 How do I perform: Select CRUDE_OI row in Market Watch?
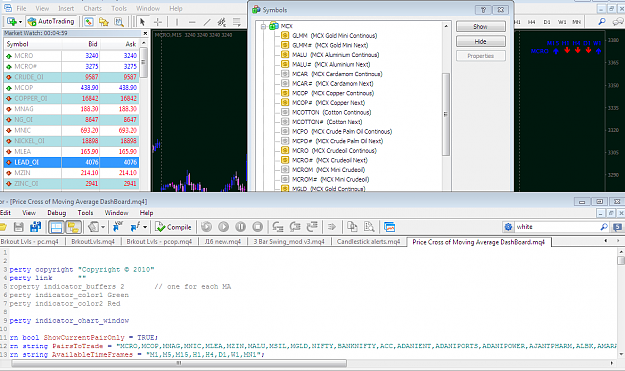point(72,77)
